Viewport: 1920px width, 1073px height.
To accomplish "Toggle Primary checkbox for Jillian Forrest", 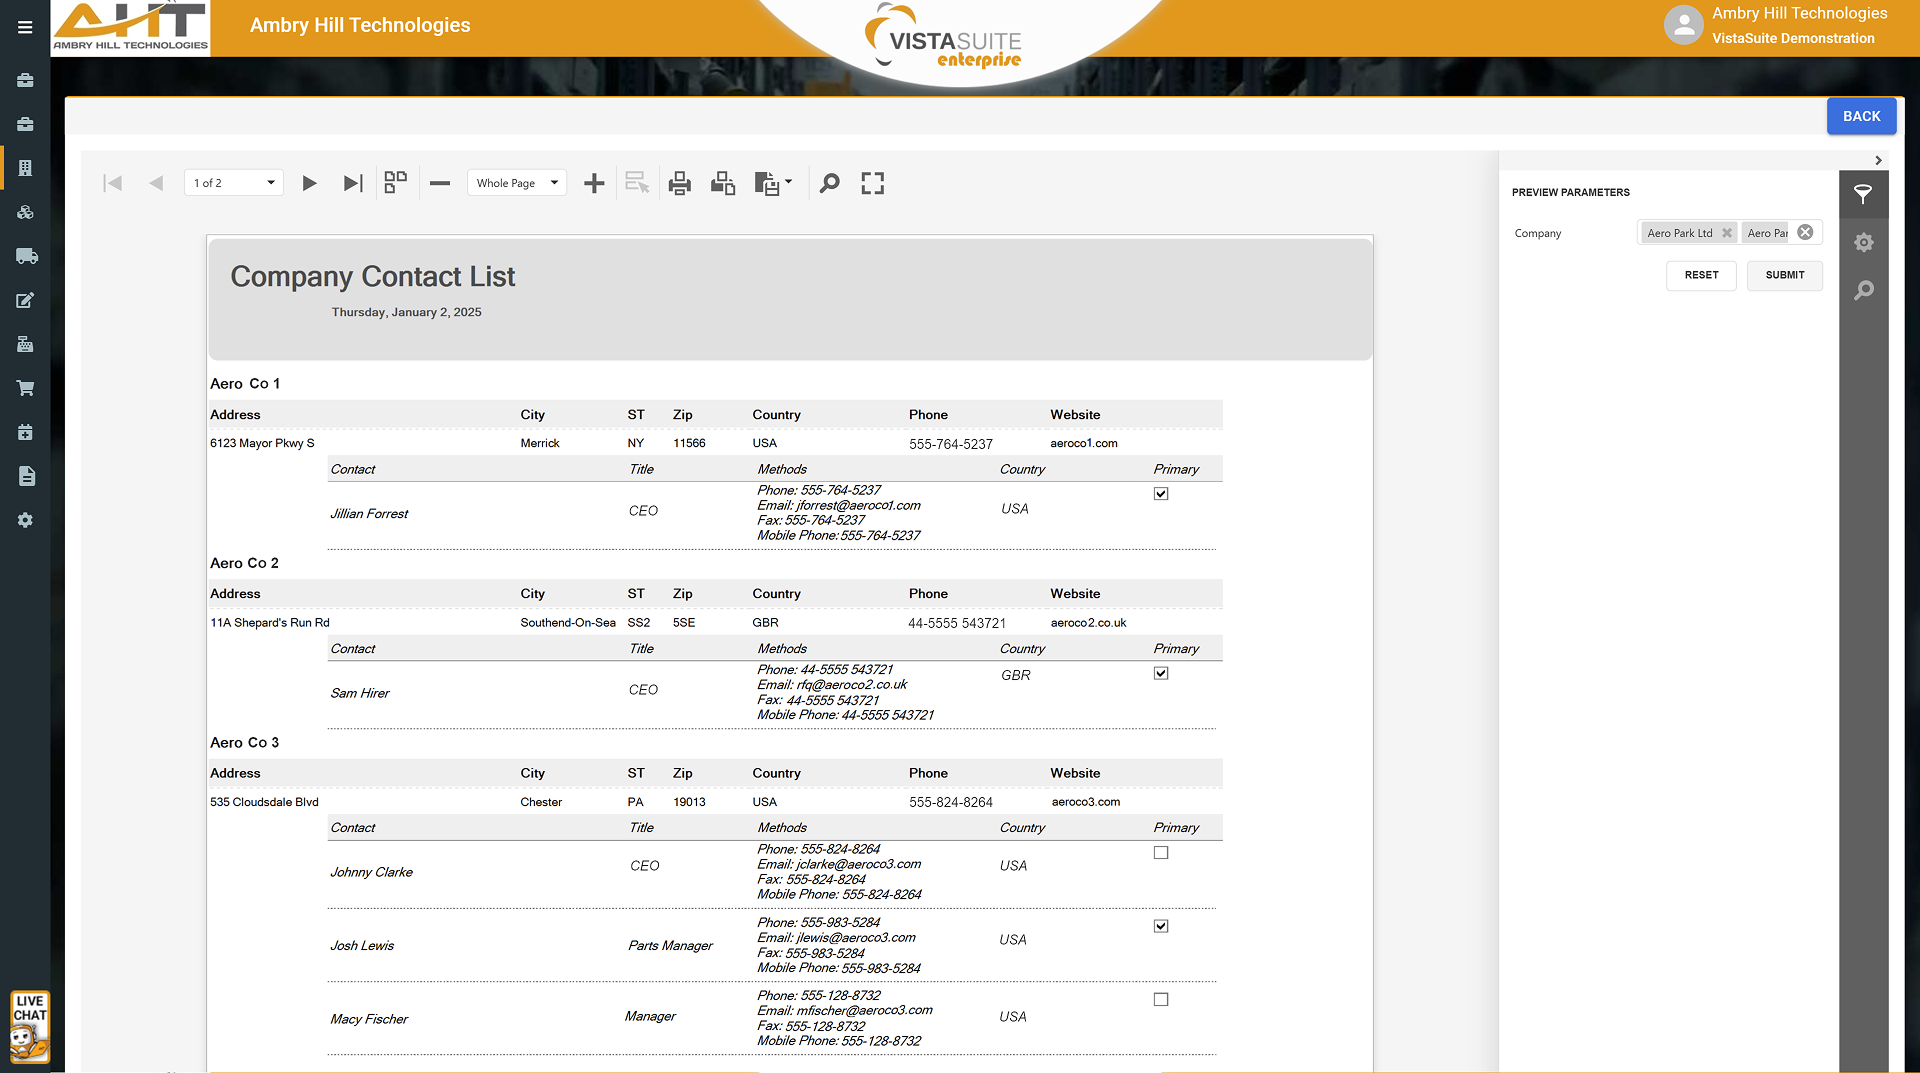I will 1161,493.
